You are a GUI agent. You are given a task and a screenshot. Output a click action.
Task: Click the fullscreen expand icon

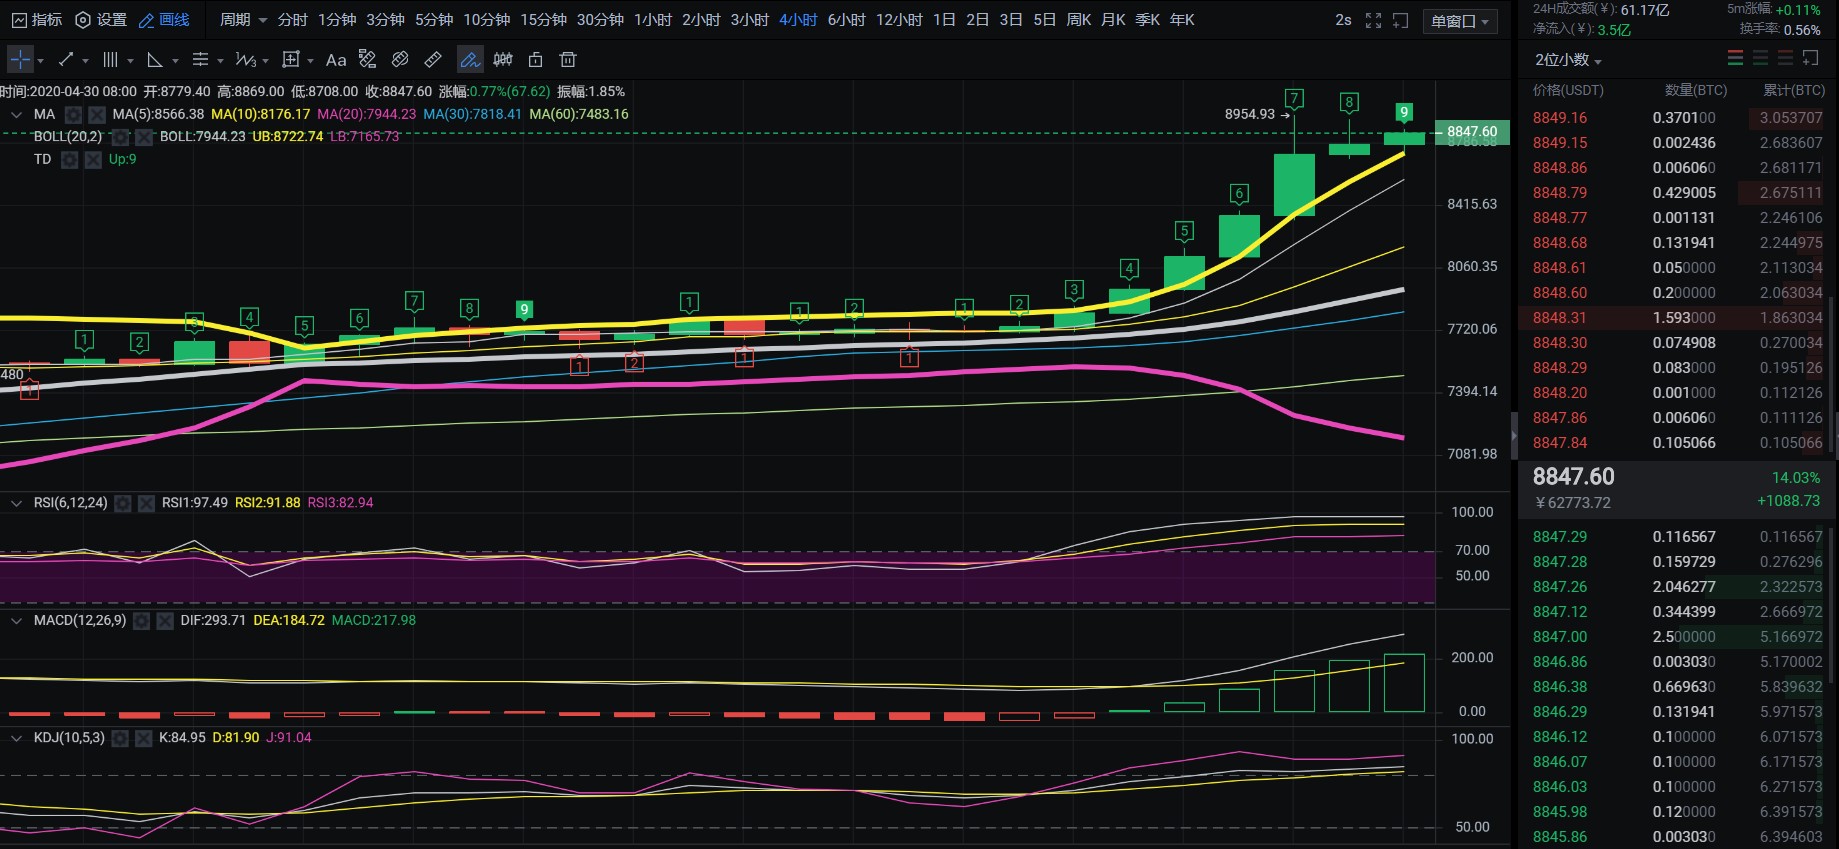1373,20
